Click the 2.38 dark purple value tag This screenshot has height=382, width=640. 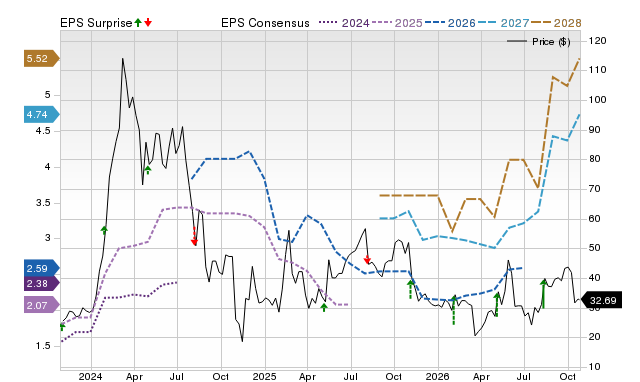pyautogui.click(x=42, y=283)
